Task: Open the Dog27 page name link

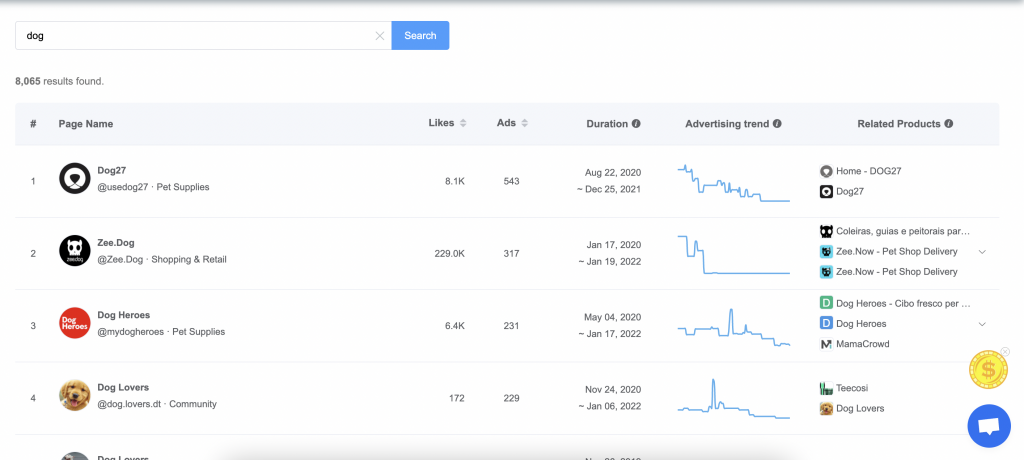Action: pyautogui.click(x=112, y=171)
